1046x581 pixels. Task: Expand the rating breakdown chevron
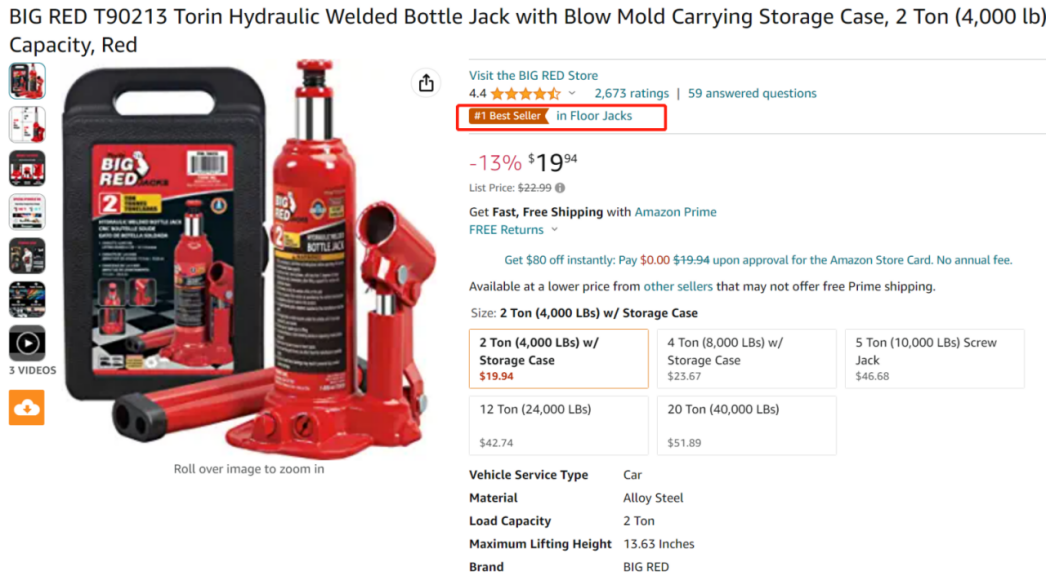click(572, 94)
